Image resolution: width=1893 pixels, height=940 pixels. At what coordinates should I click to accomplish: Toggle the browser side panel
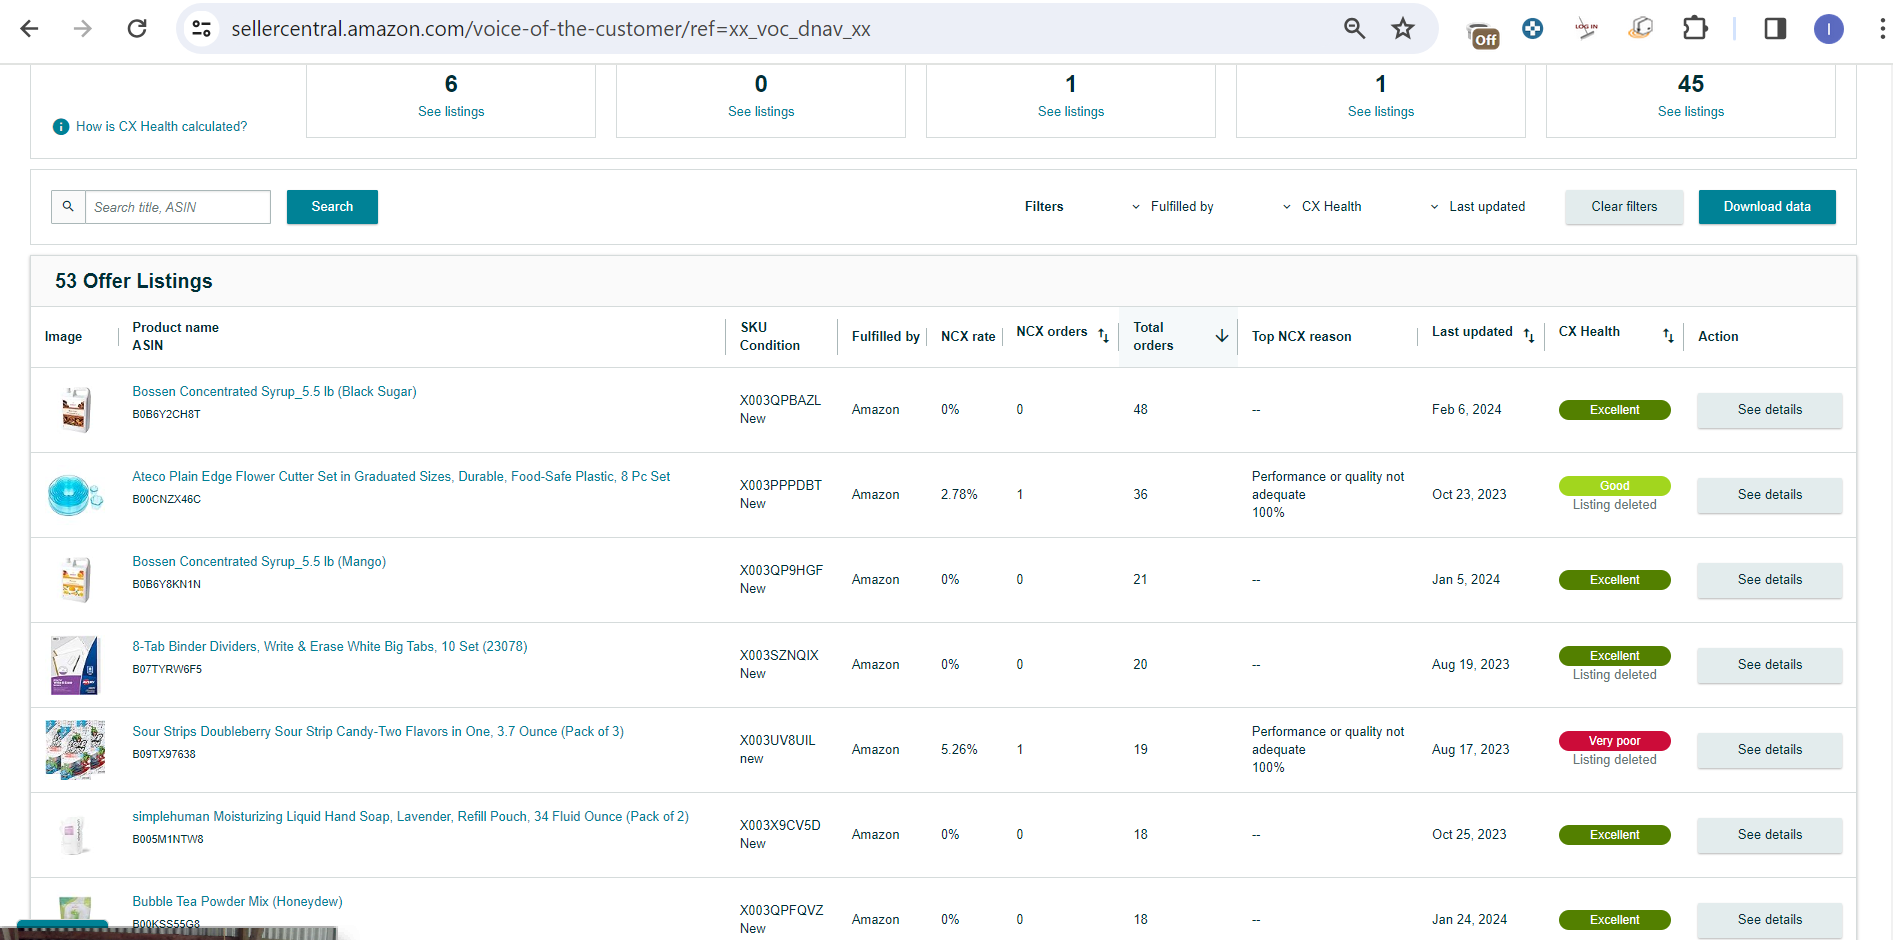click(x=1775, y=29)
